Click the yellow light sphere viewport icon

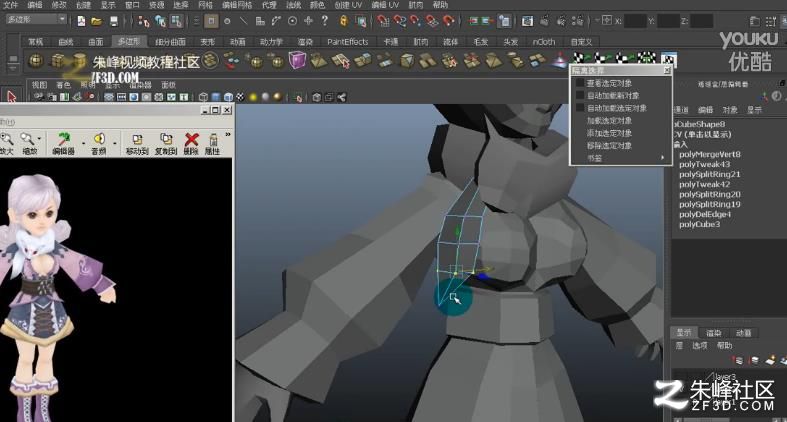click(253, 97)
